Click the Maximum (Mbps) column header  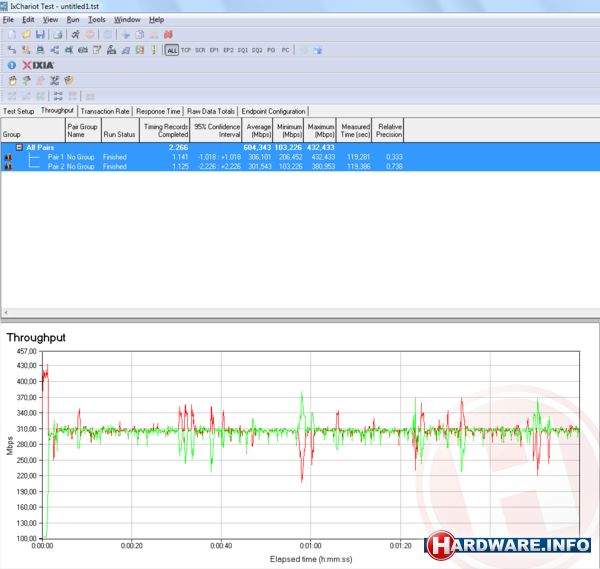[320, 130]
